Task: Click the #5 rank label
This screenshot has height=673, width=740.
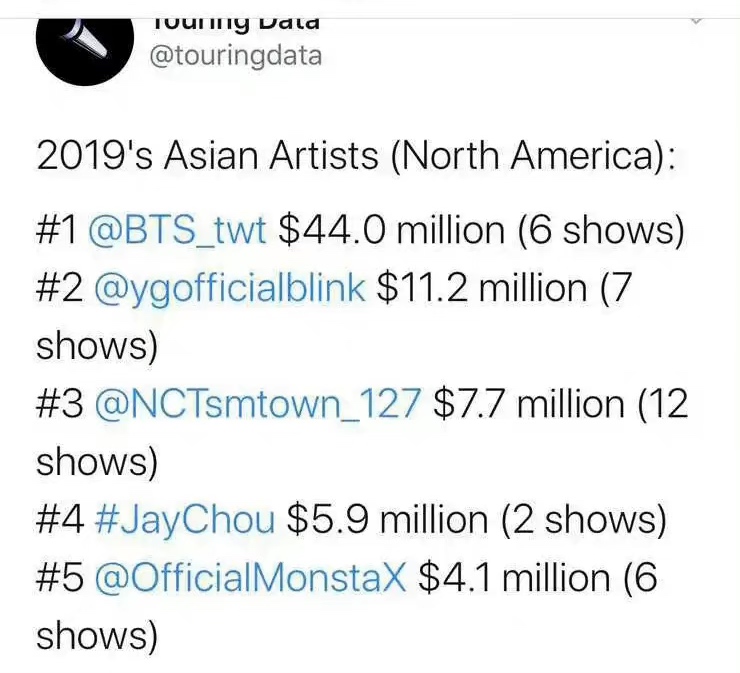Action: coord(60,578)
